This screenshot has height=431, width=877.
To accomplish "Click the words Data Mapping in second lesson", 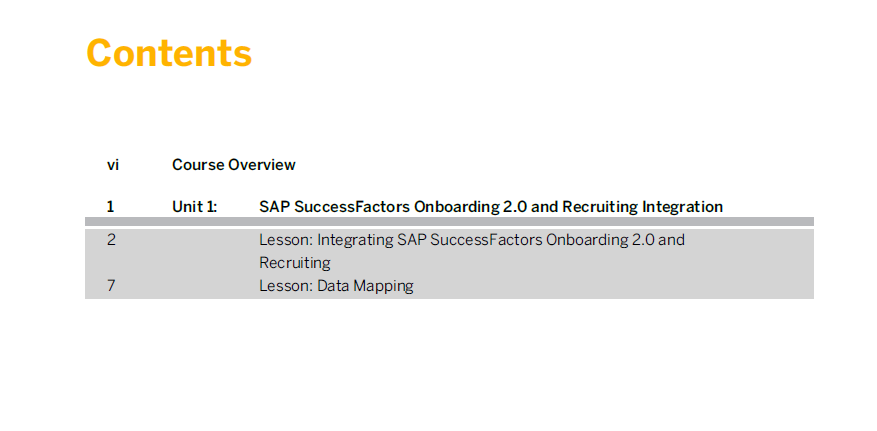I will [365, 286].
